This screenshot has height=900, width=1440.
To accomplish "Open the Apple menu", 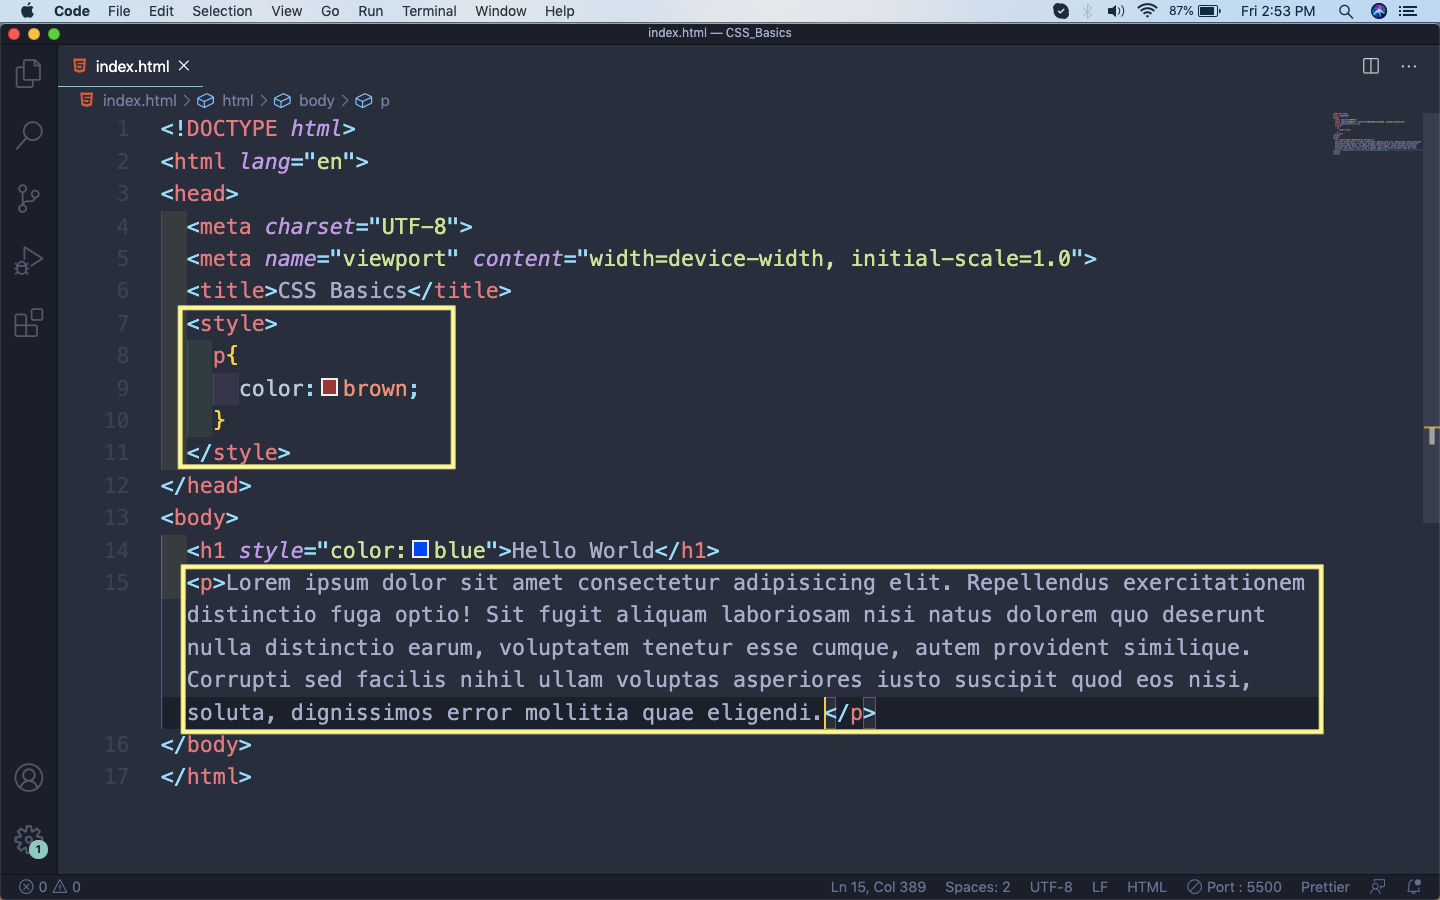I will [27, 11].
